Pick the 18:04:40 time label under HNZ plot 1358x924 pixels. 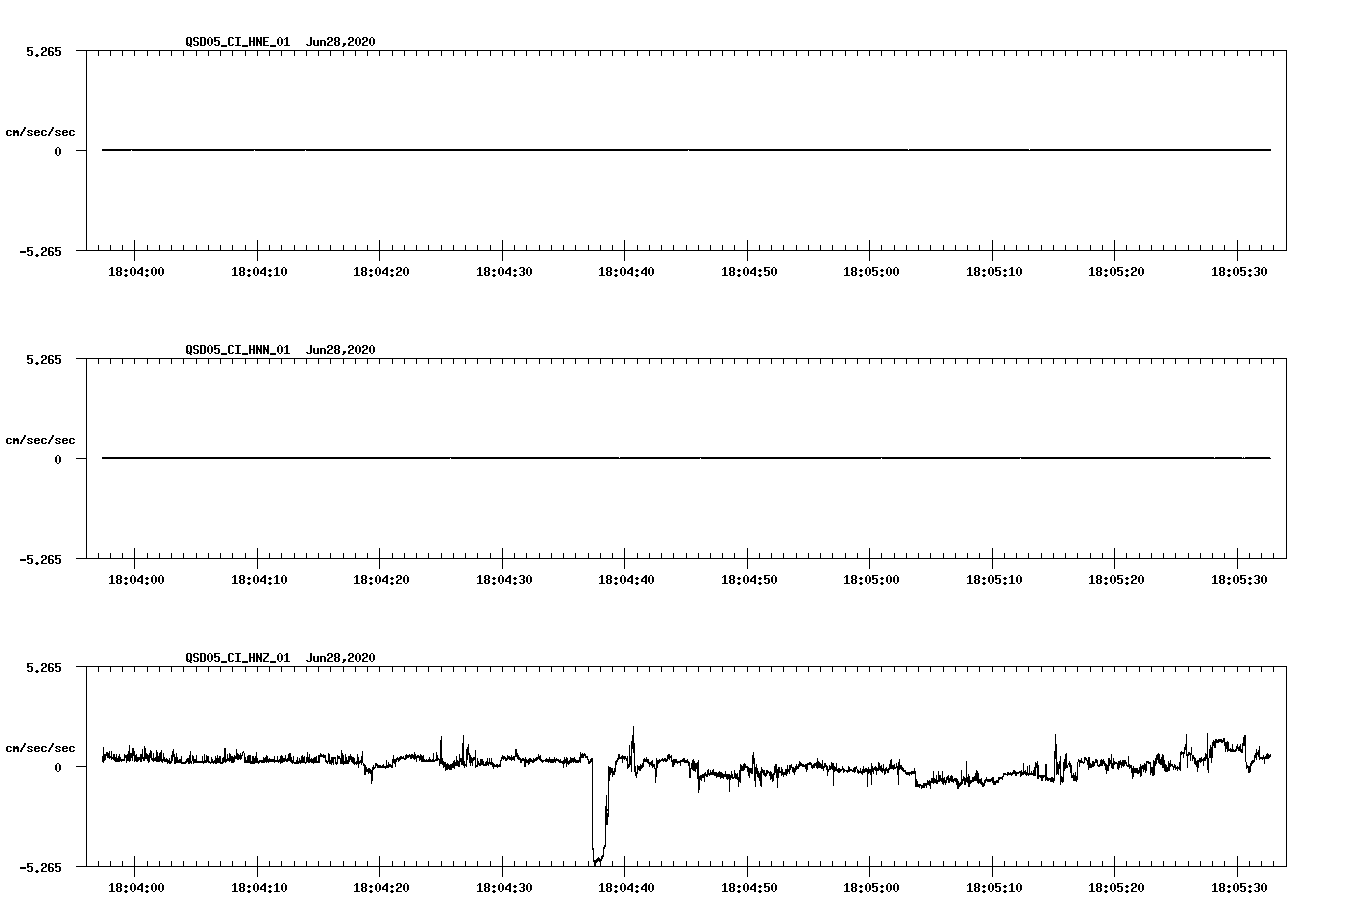click(x=625, y=888)
